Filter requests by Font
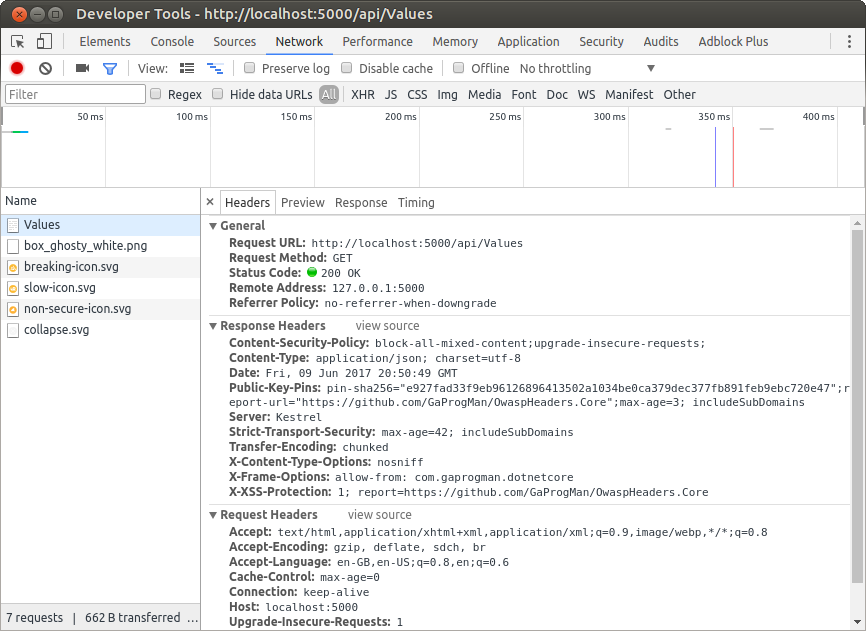The width and height of the screenshot is (866, 631). (x=524, y=94)
